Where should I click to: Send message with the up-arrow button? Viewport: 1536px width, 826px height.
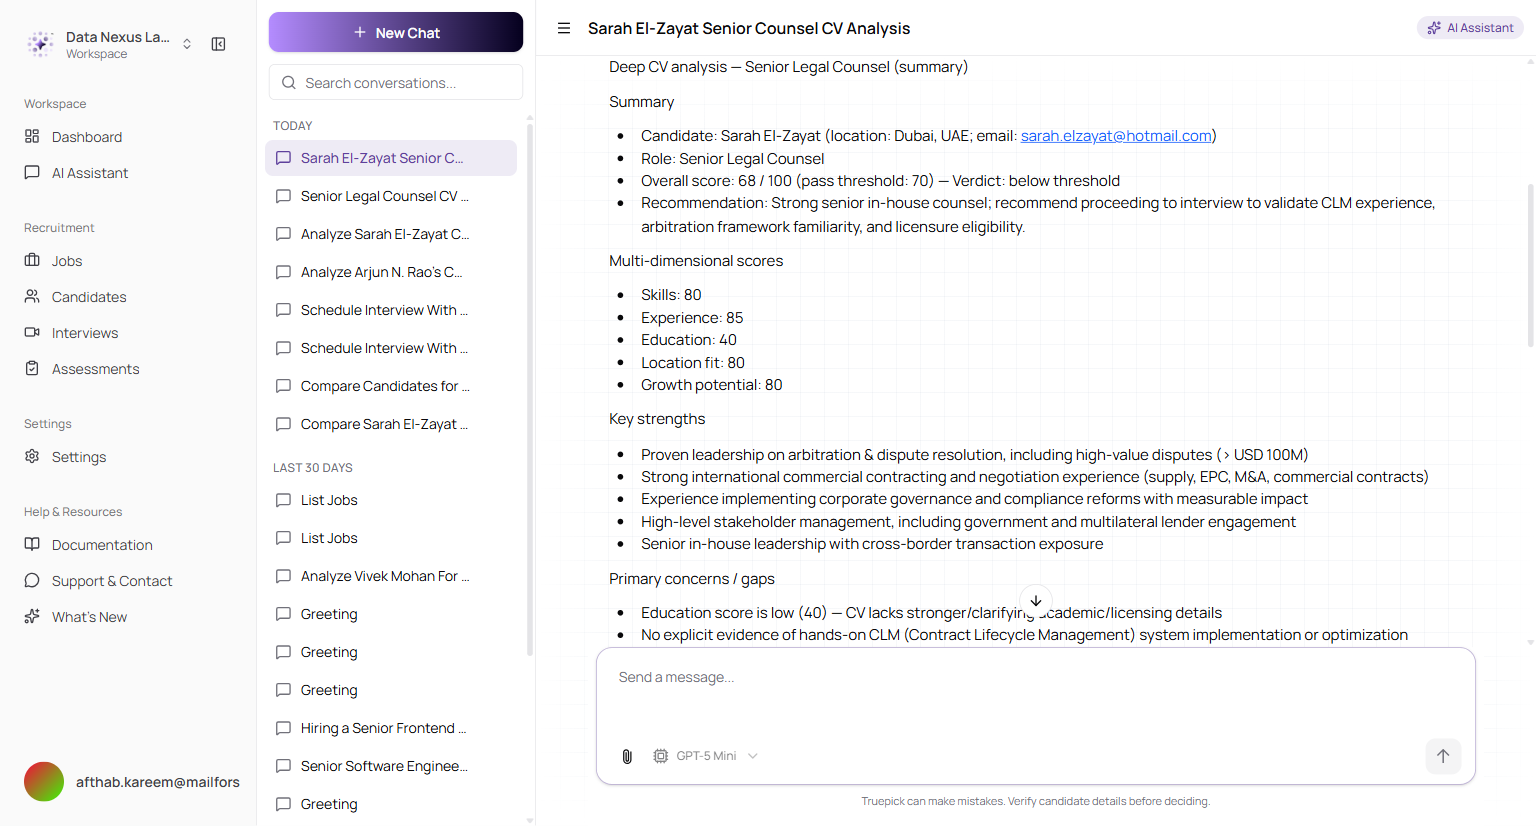[1443, 756]
